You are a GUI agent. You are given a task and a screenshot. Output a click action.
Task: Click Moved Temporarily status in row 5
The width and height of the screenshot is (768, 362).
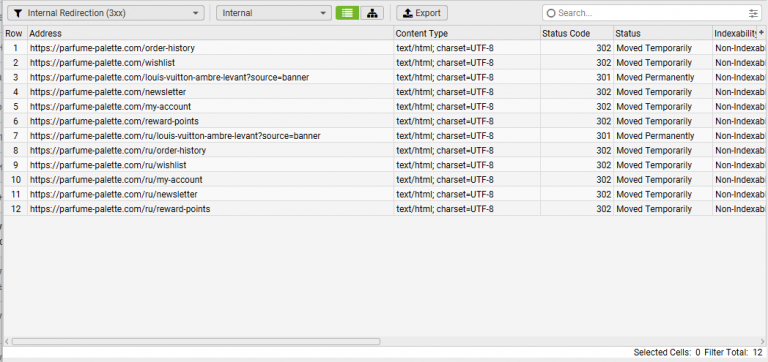pyautogui.click(x=654, y=106)
